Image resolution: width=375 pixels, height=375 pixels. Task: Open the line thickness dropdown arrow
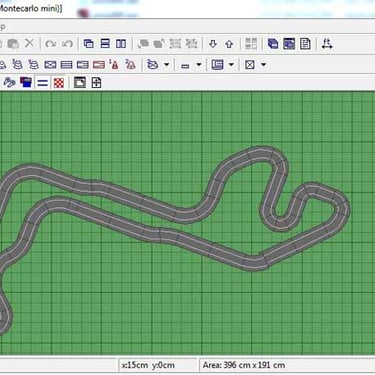click(199, 64)
